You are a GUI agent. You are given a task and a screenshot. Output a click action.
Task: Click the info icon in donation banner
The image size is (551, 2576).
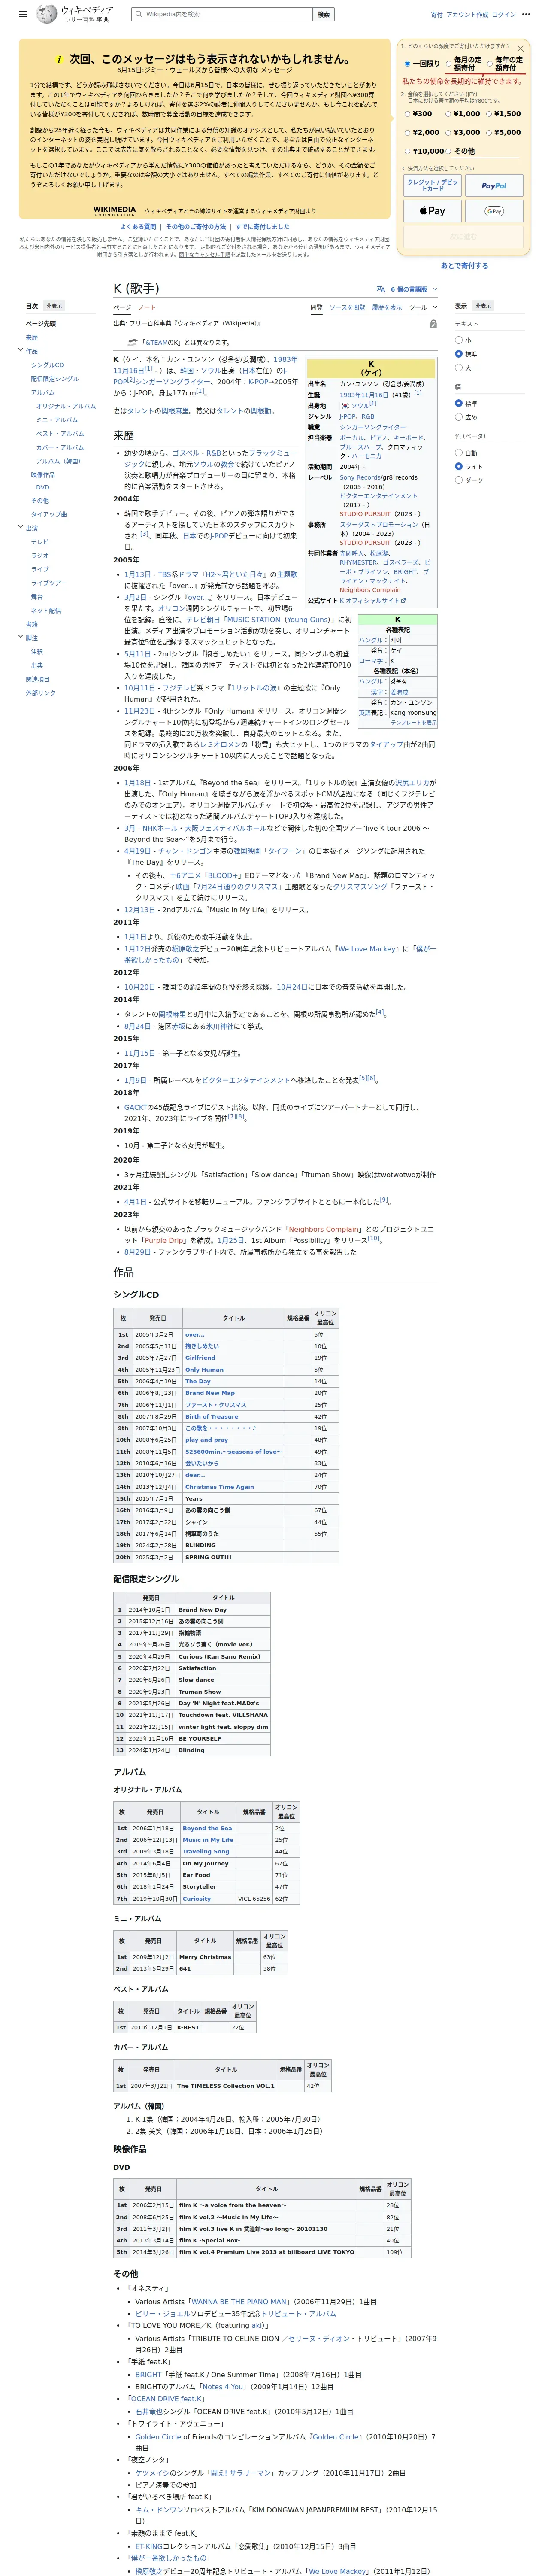[59, 60]
